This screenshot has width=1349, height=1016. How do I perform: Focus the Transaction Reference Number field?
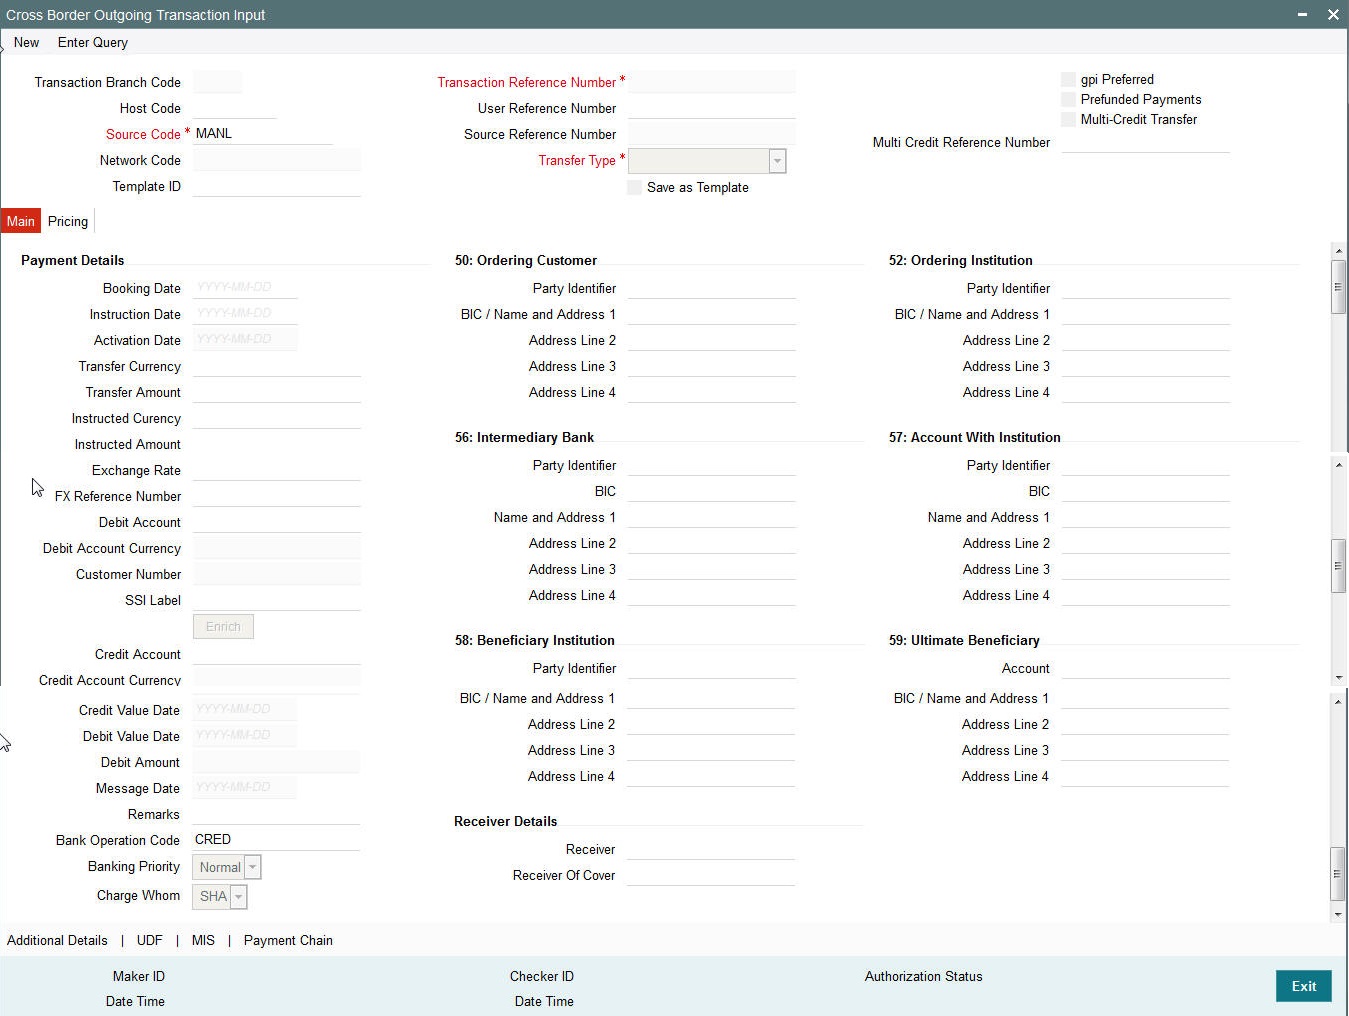(712, 82)
